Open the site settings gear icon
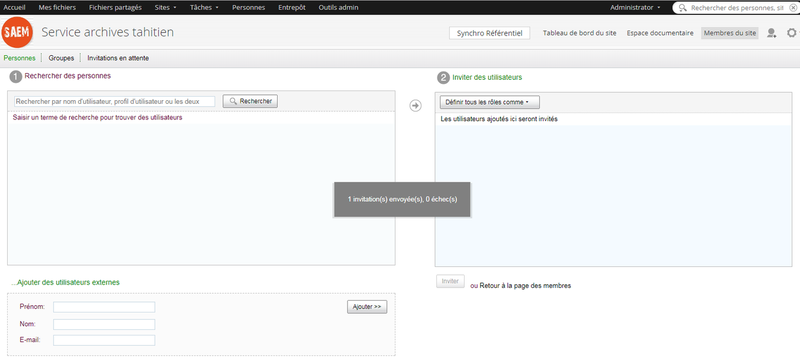800x360 pixels. (x=792, y=33)
